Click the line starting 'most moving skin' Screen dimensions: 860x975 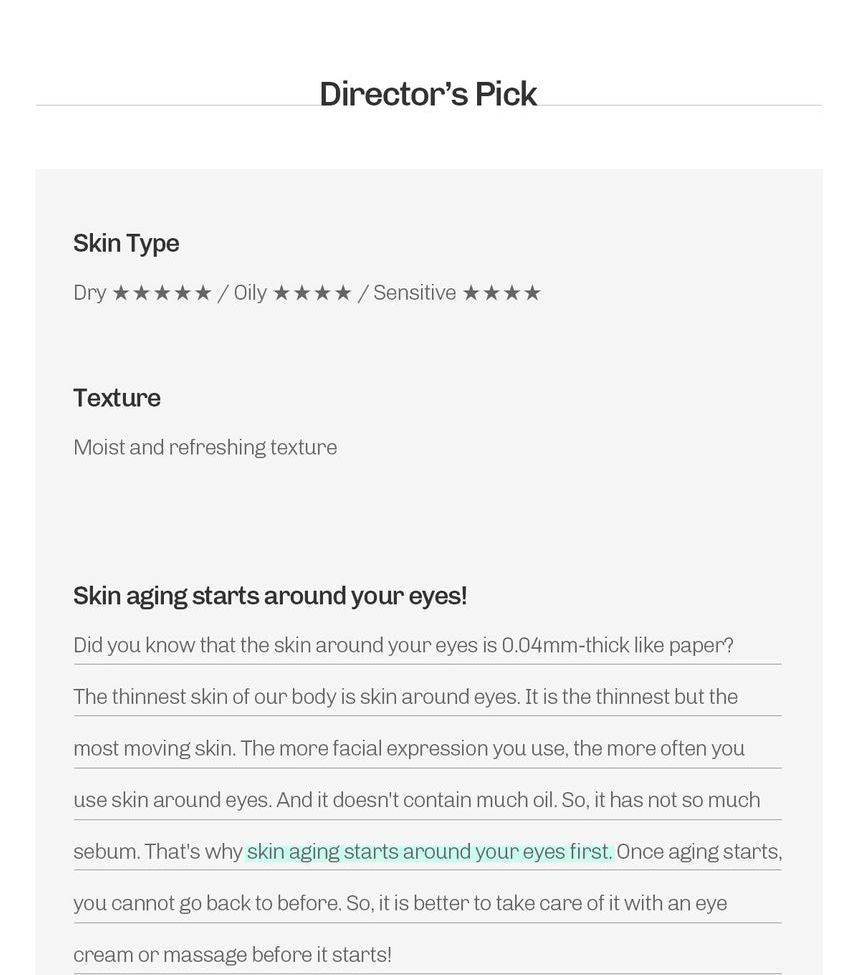tap(408, 749)
